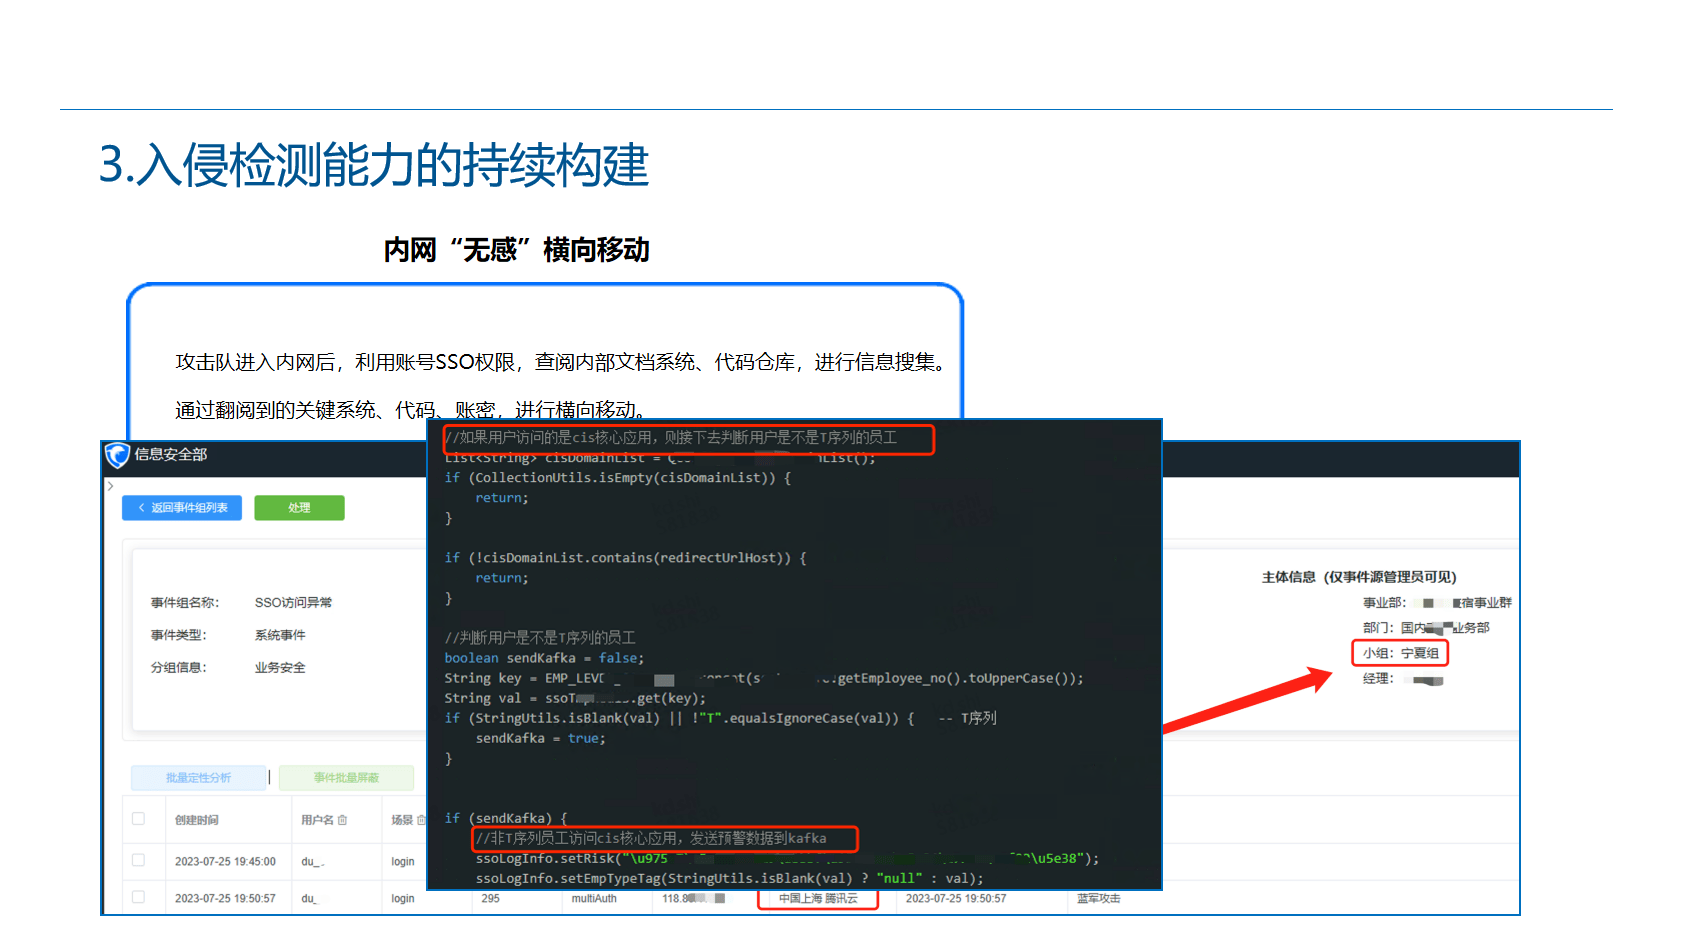Click the green 处理 button
1687x949 pixels.
click(x=299, y=508)
